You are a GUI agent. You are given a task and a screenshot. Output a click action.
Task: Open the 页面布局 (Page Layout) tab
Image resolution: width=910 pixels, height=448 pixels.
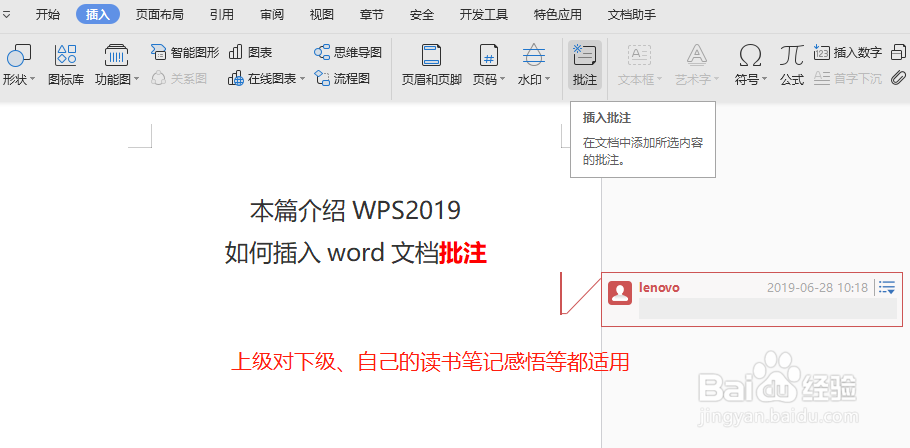tap(160, 15)
